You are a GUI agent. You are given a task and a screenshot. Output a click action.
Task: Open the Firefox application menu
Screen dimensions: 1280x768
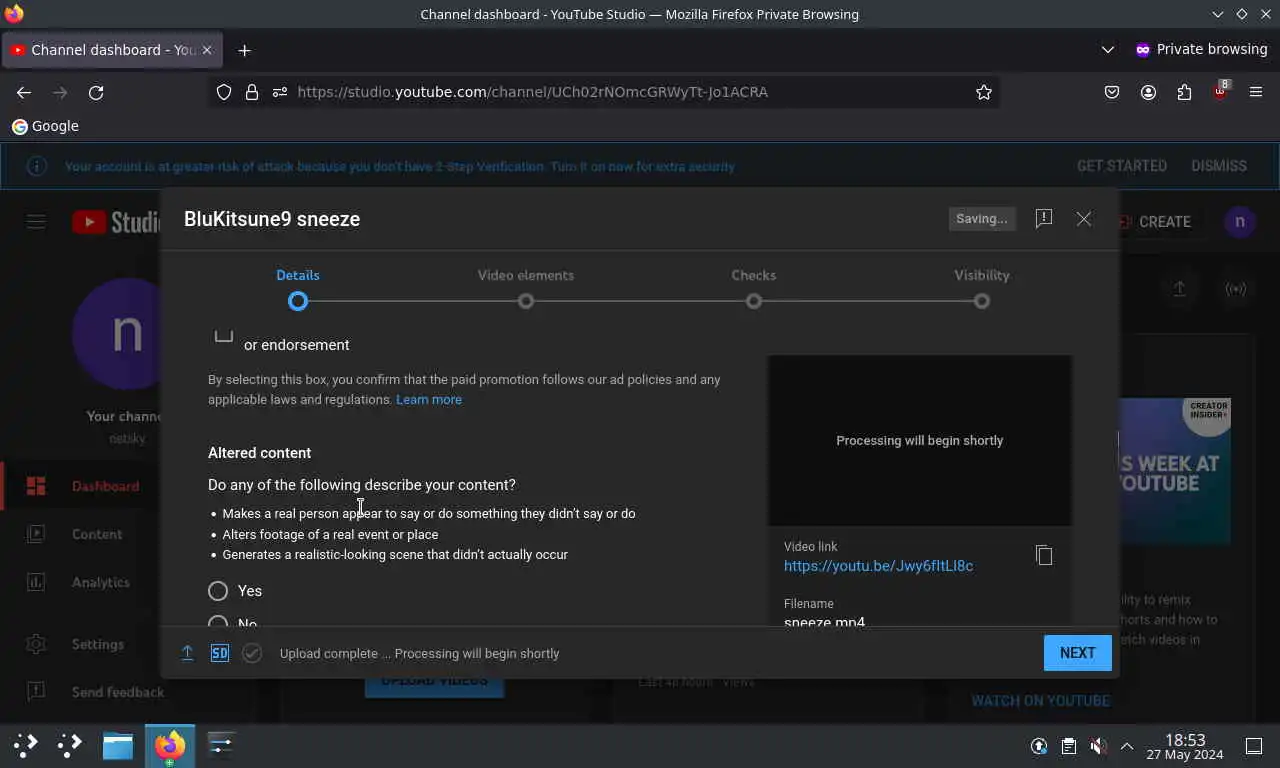click(x=1256, y=92)
